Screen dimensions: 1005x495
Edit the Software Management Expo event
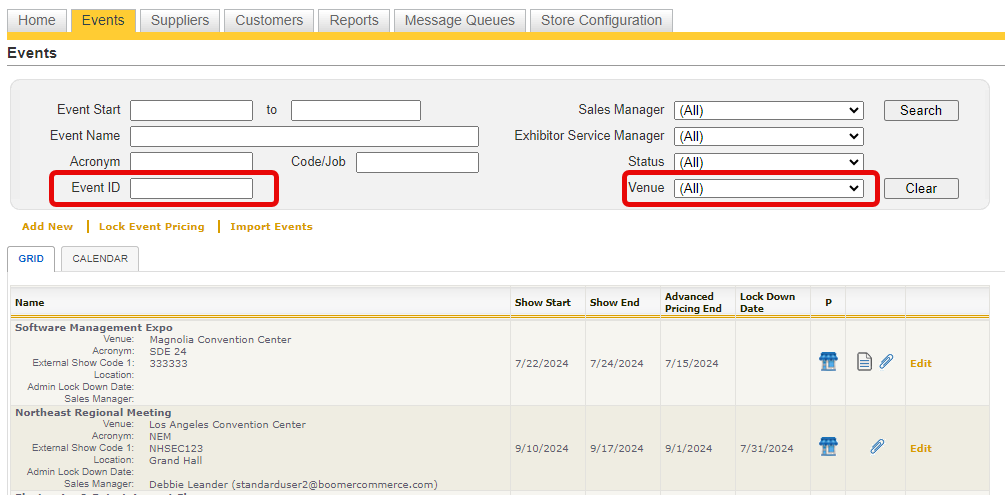(920, 363)
